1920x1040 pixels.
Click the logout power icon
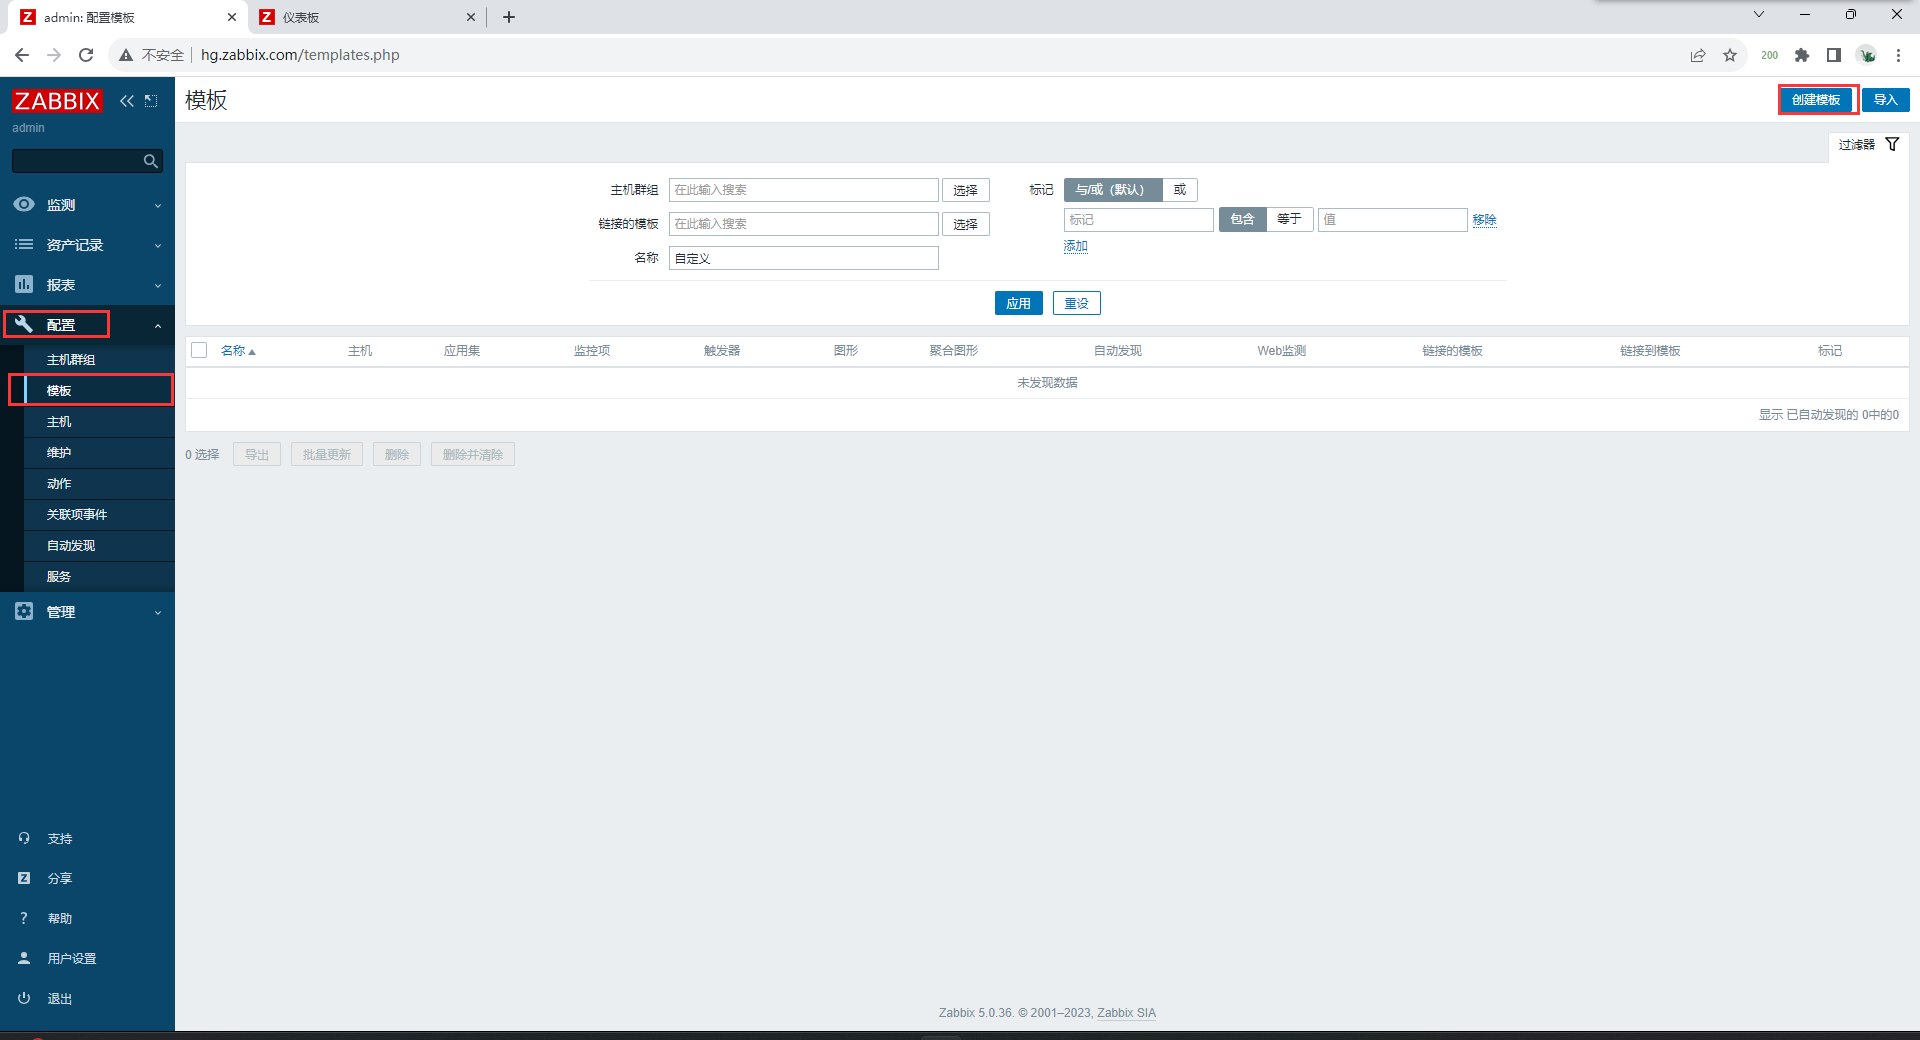tap(24, 998)
